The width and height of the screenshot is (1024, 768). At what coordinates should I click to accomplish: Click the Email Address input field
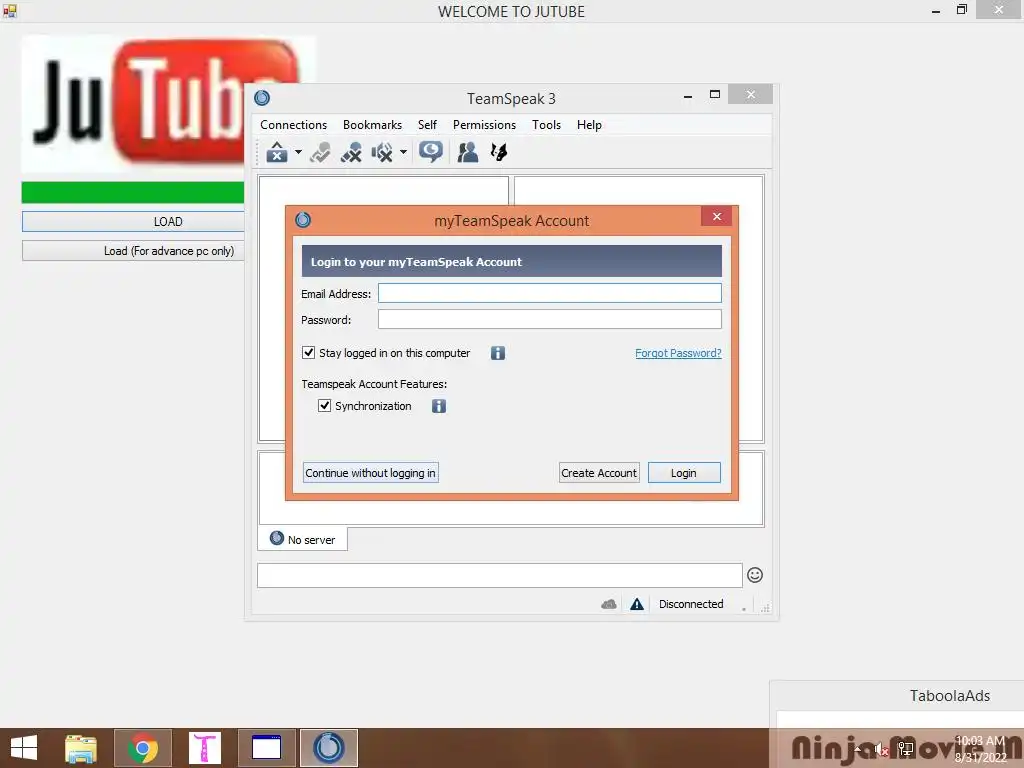tap(550, 293)
